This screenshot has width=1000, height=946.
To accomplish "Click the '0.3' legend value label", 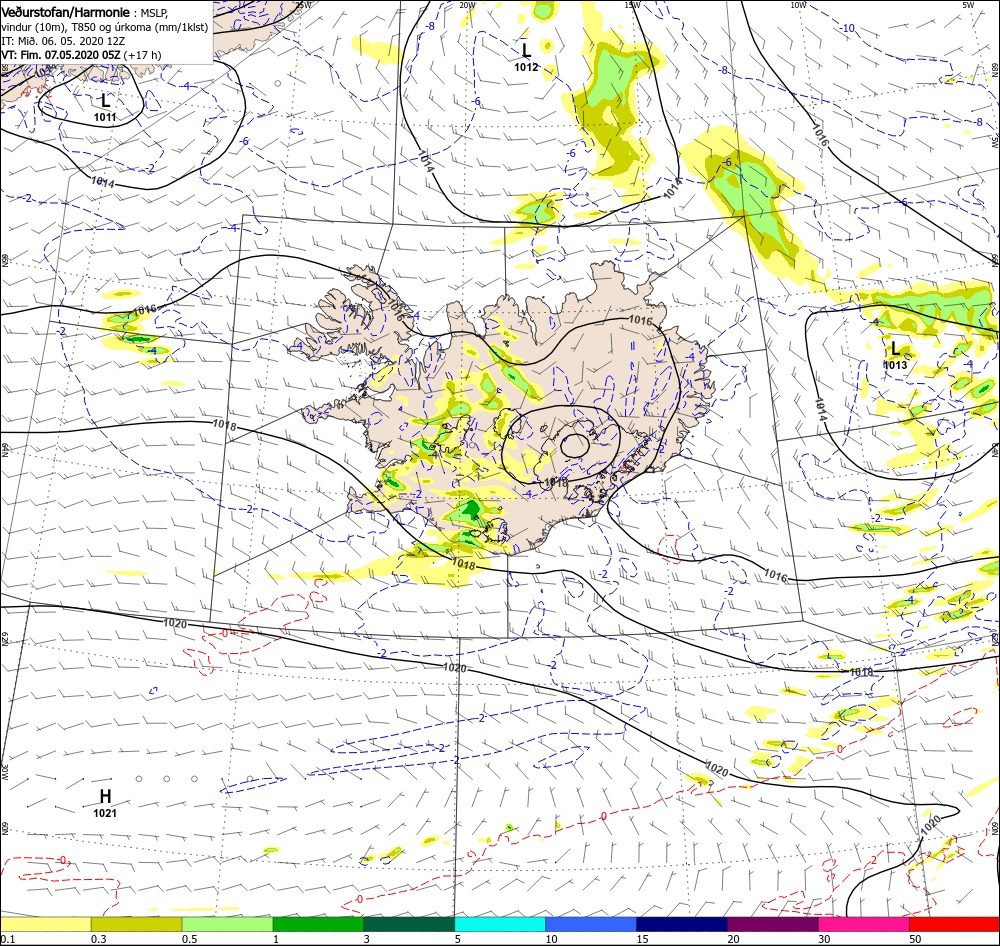I will pos(98,940).
